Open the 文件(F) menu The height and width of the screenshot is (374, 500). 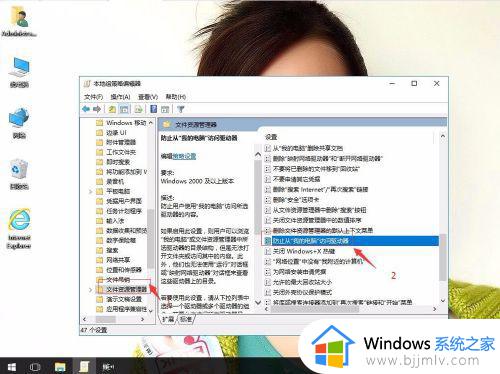pos(93,97)
